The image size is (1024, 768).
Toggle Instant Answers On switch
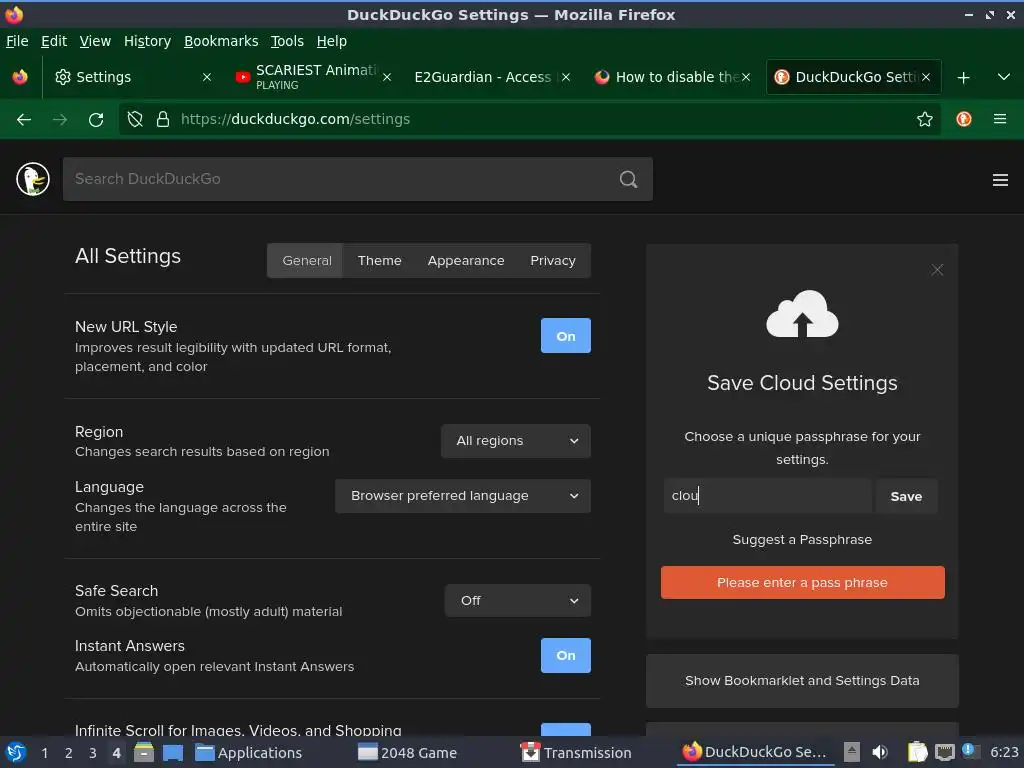click(x=566, y=655)
